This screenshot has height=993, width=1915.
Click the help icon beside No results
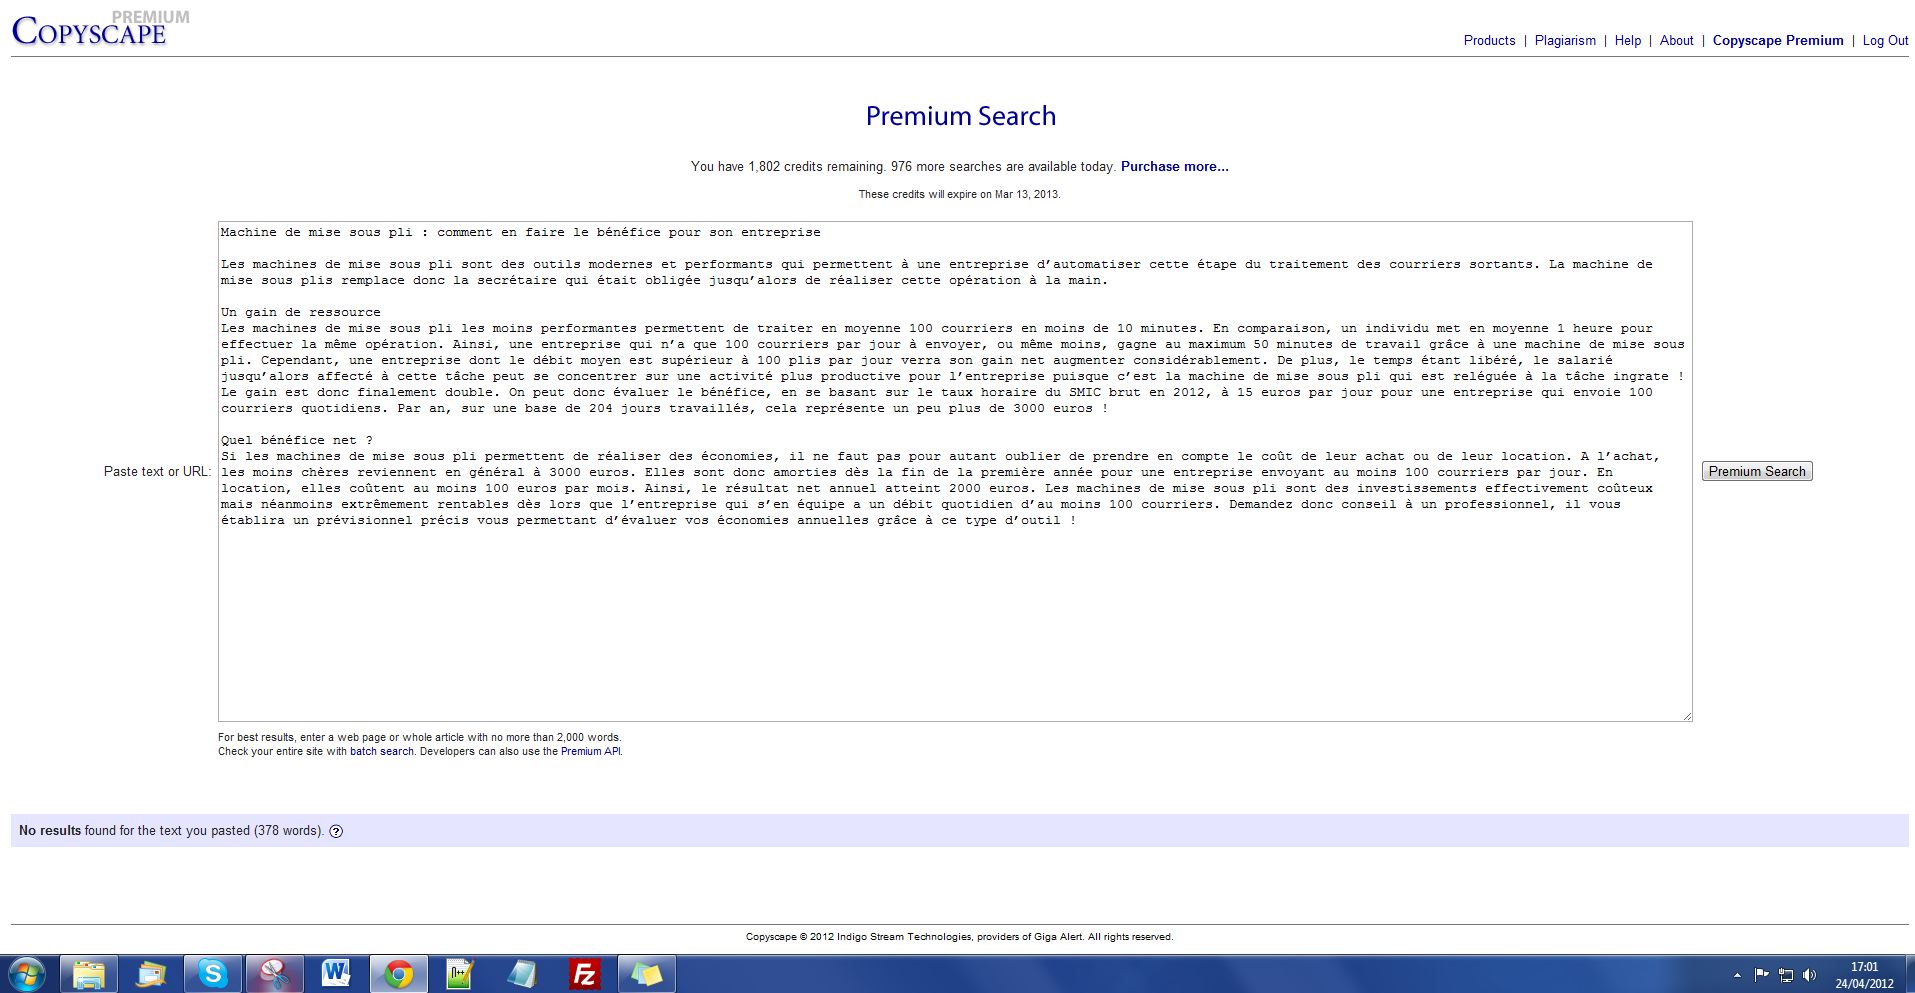pyautogui.click(x=336, y=831)
